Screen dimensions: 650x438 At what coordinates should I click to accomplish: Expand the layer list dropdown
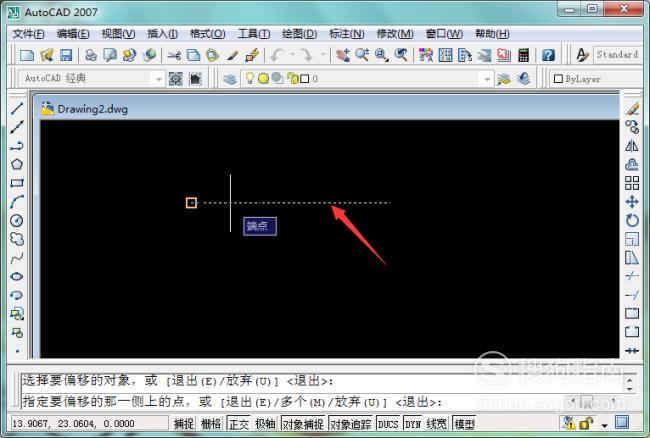[487, 79]
